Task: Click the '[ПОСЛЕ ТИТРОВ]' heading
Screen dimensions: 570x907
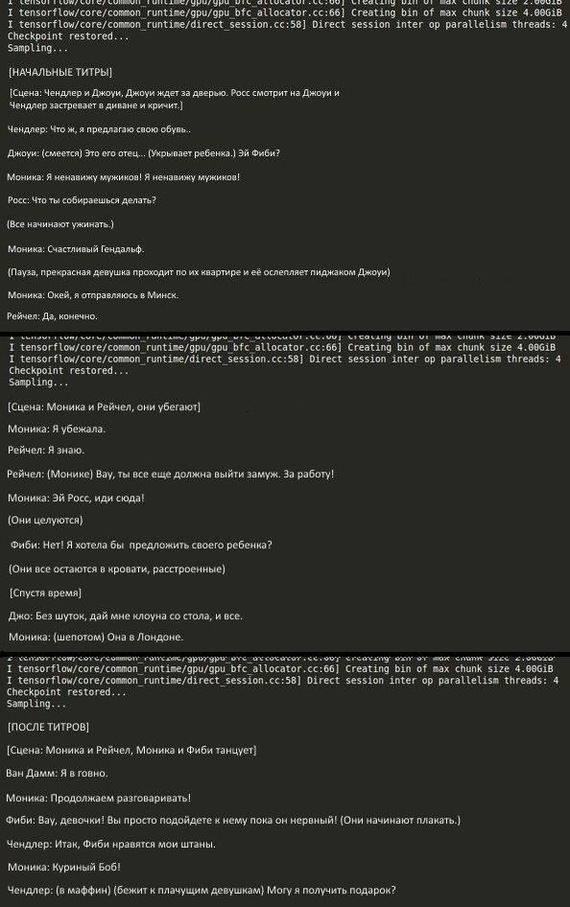Action: [x=49, y=727]
